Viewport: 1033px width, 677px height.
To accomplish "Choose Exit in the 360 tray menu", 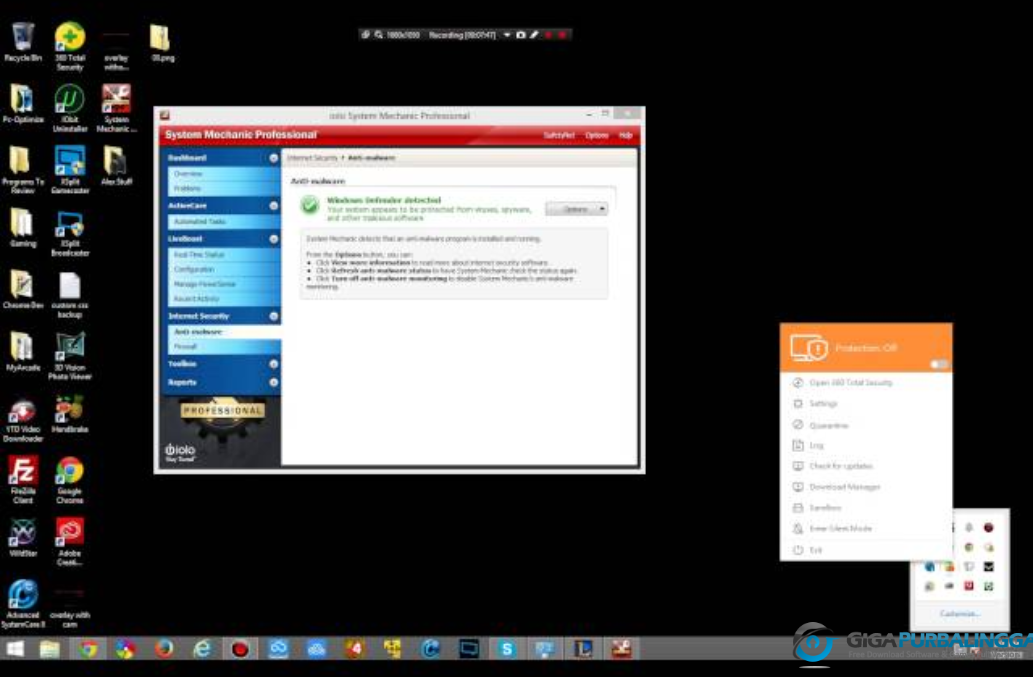I will click(866, 550).
